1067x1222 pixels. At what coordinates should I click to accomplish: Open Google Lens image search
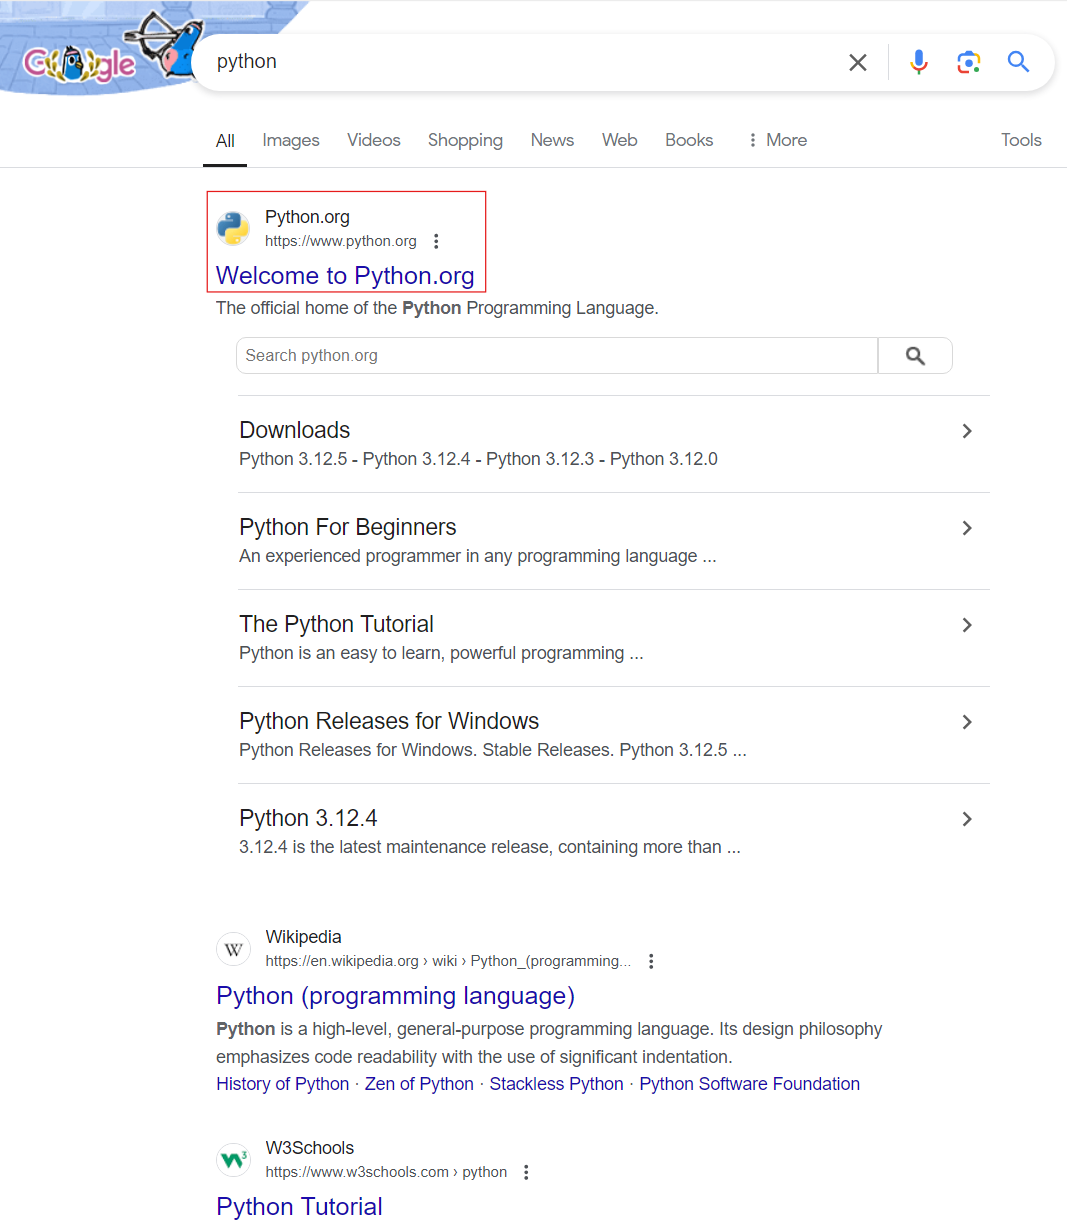(968, 61)
